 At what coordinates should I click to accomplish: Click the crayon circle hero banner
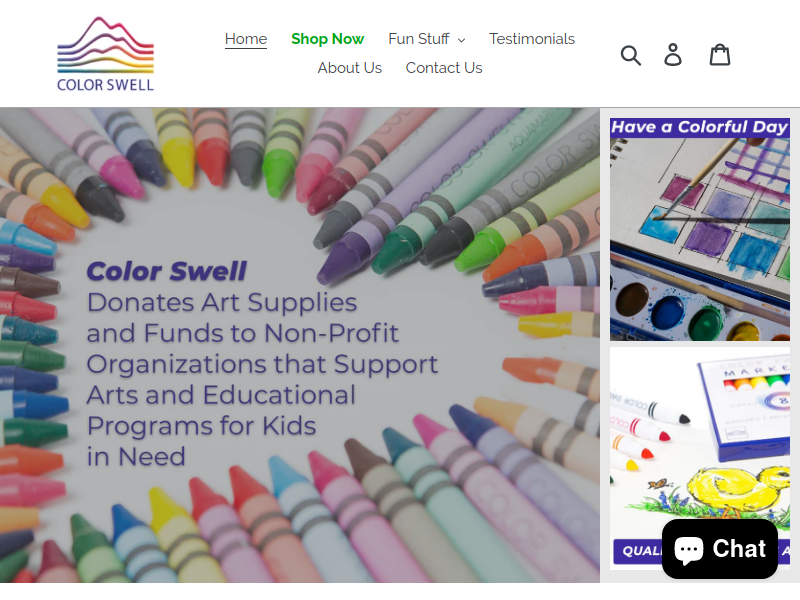[299, 345]
